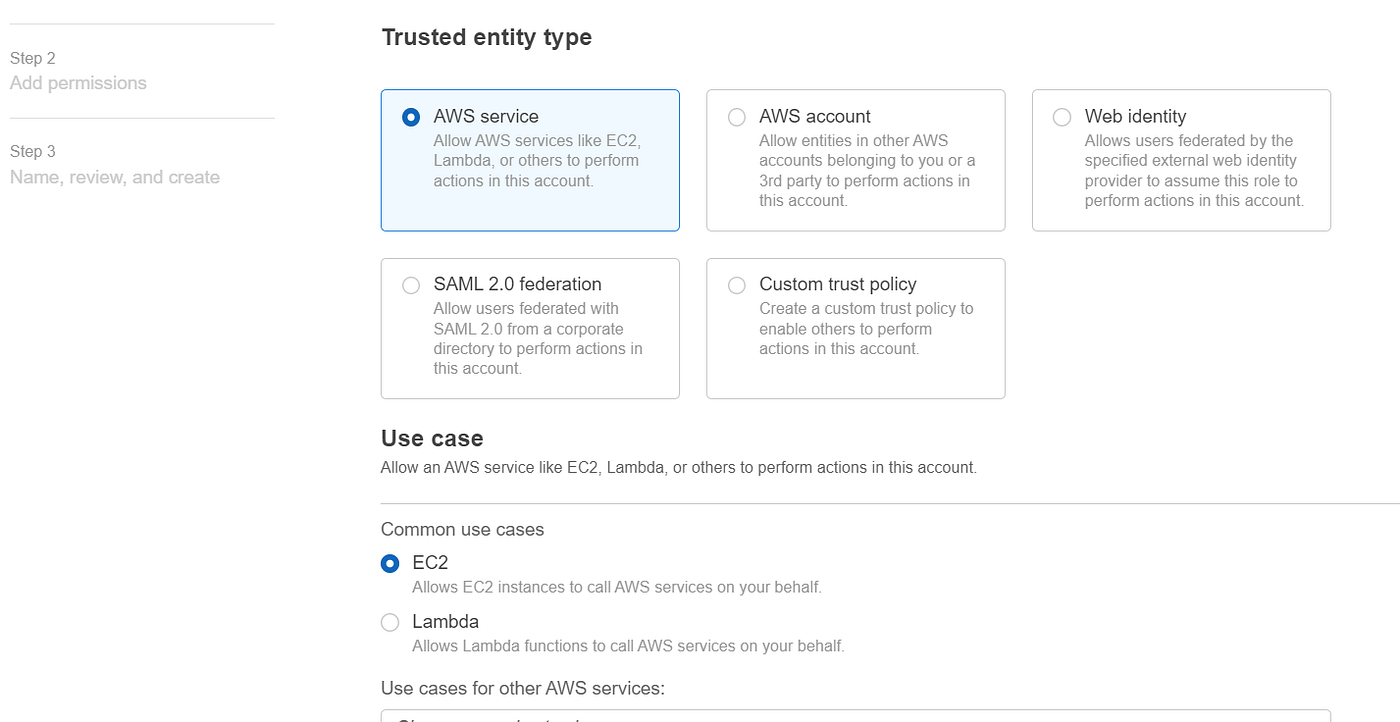Click the Trusted entity type heading
The image size is (1400, 722).
point(486,36)
